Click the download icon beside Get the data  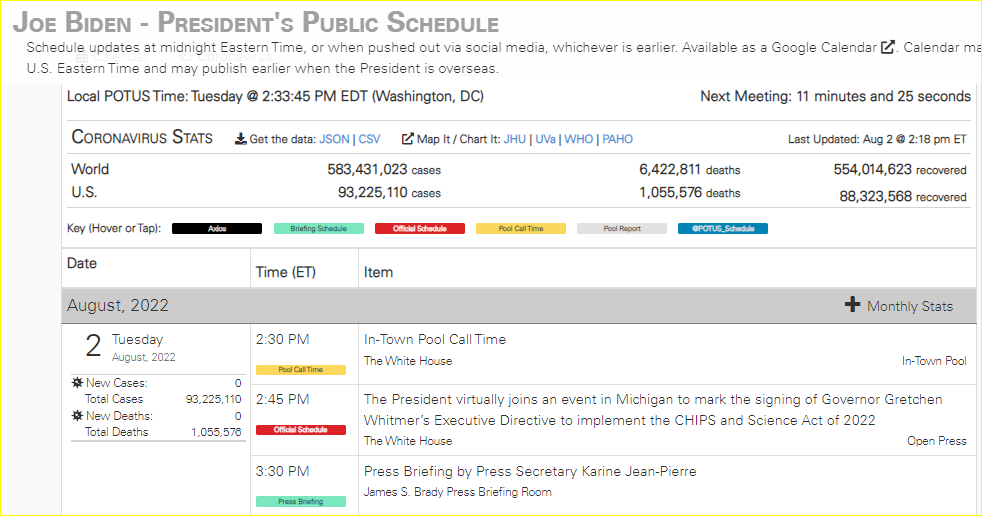tap(240, 139)
